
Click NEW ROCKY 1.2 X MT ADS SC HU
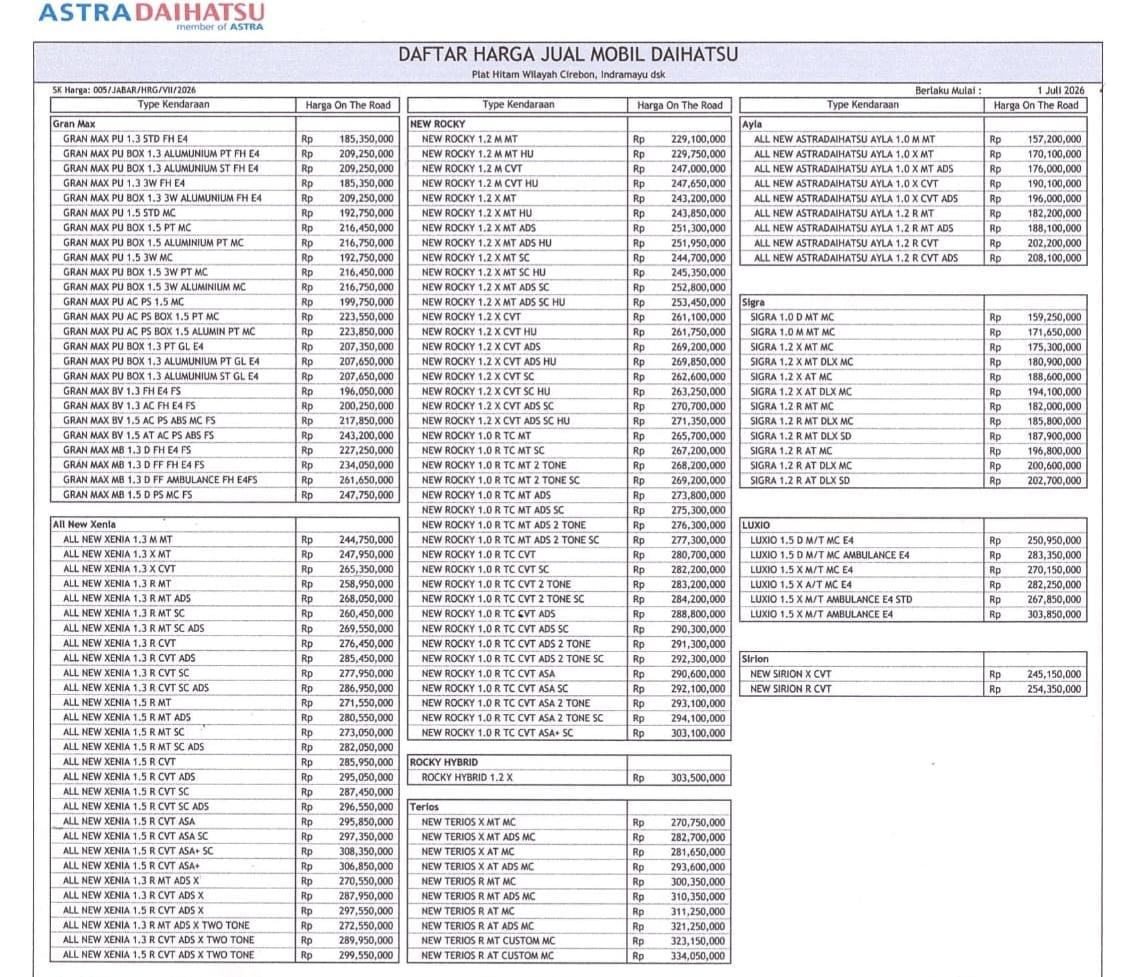[x=569, y=302]
